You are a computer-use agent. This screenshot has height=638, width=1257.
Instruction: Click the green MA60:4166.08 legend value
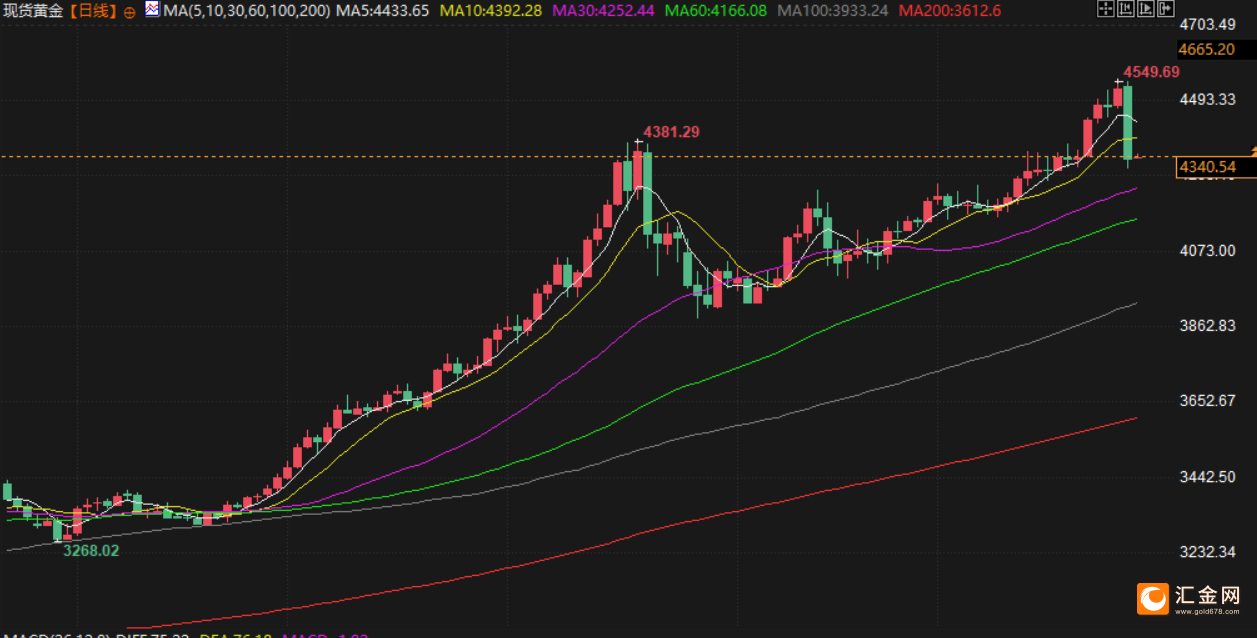[716, 11]
